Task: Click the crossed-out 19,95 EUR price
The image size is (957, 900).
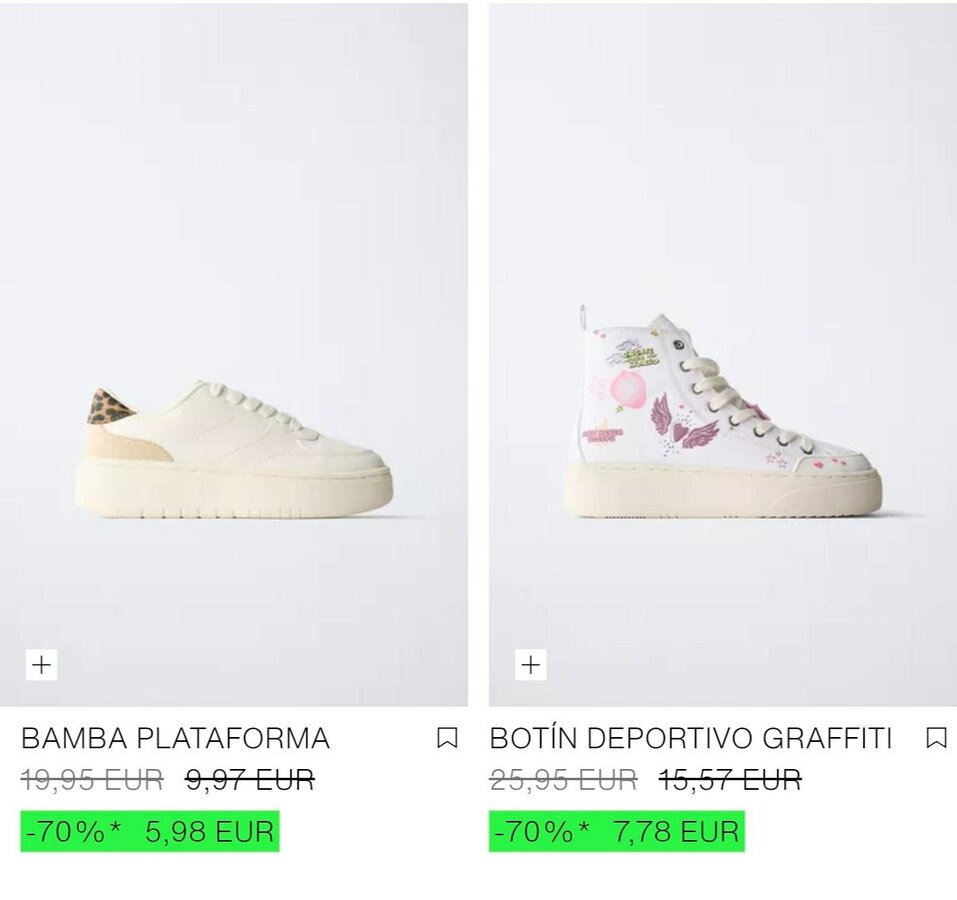Action: 92,780
